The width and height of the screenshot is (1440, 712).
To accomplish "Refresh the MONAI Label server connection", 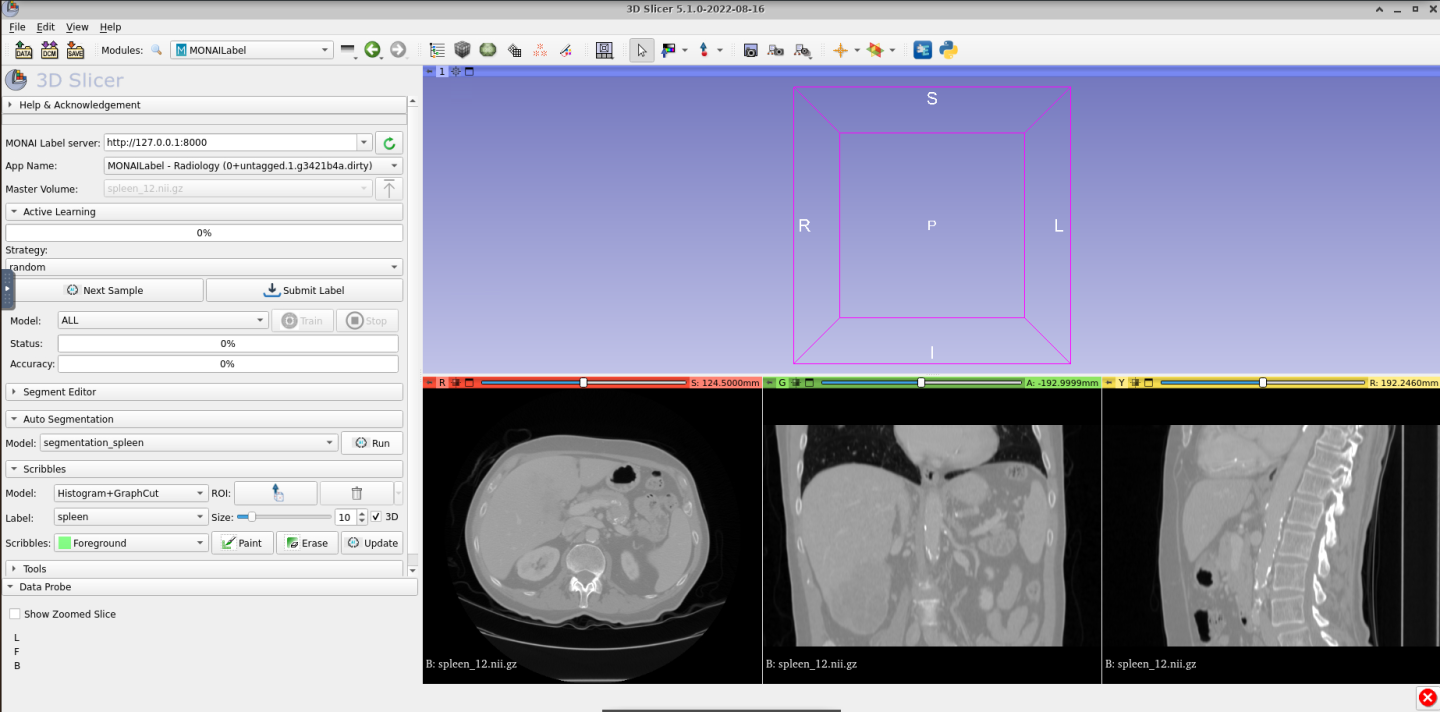I will coord(389,143).
